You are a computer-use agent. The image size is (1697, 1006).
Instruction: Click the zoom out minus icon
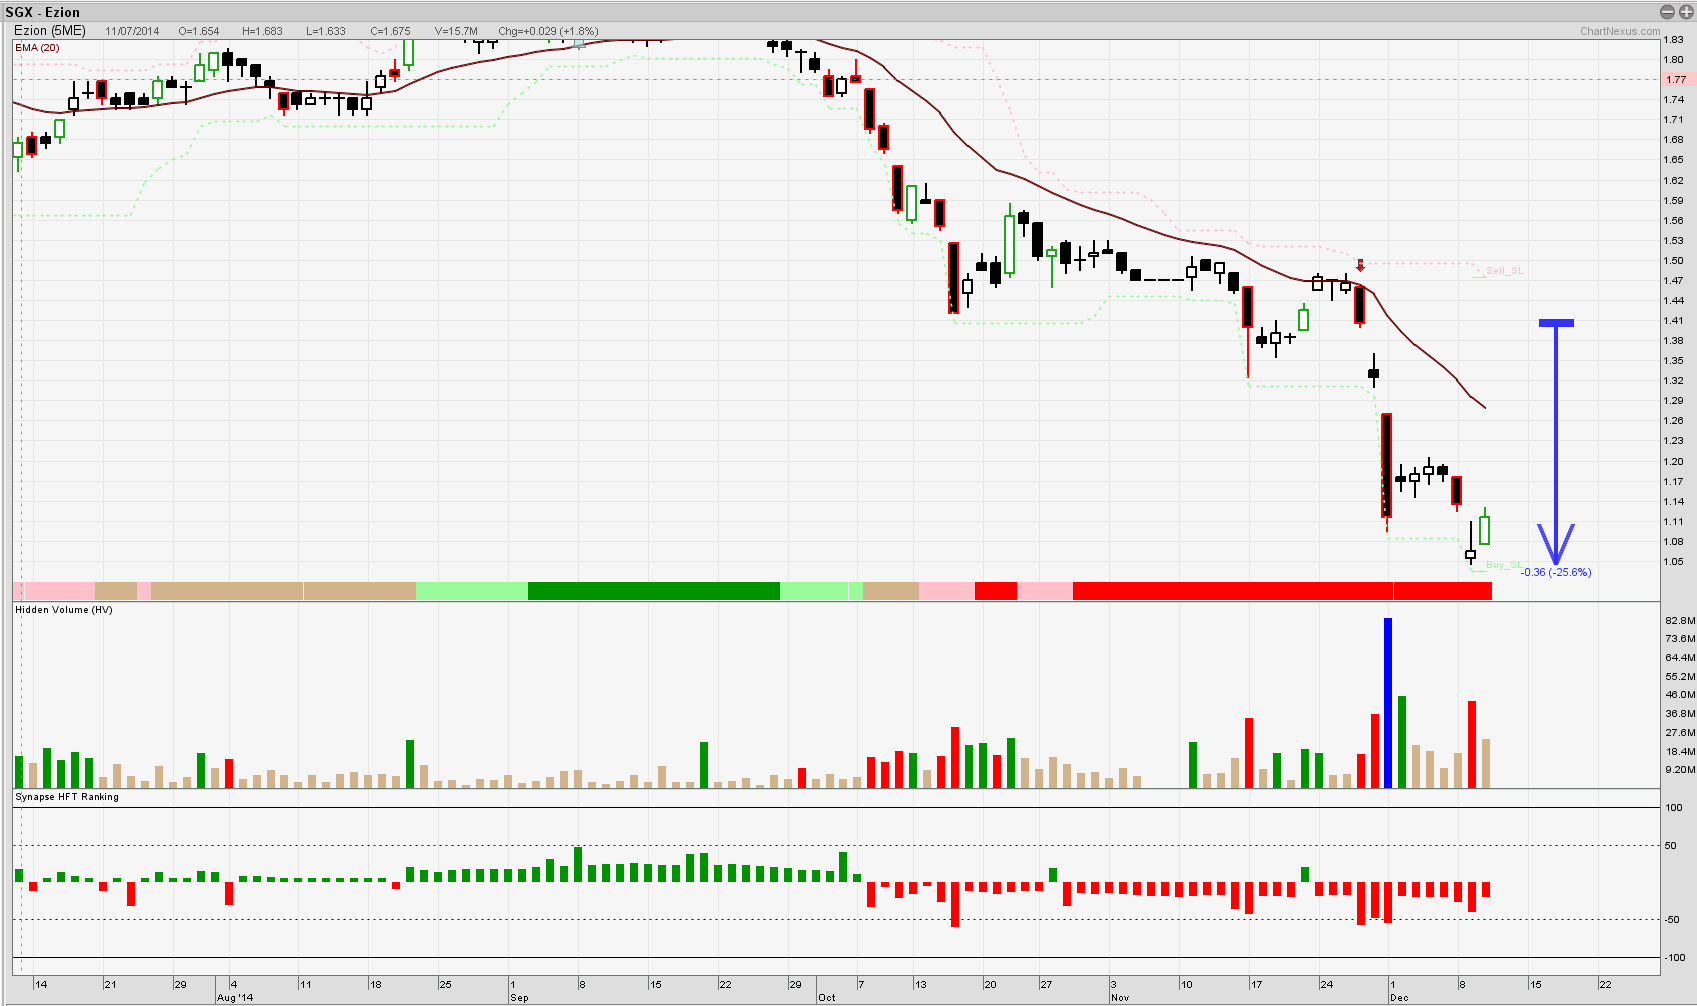[x=1667, y=12]
